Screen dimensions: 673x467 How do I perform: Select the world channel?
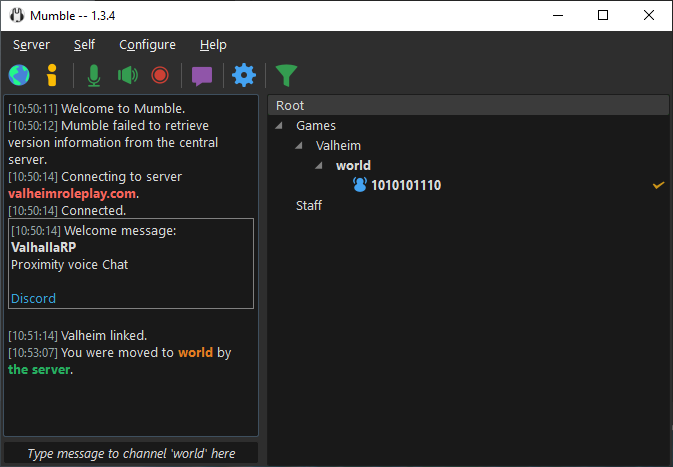353,166
